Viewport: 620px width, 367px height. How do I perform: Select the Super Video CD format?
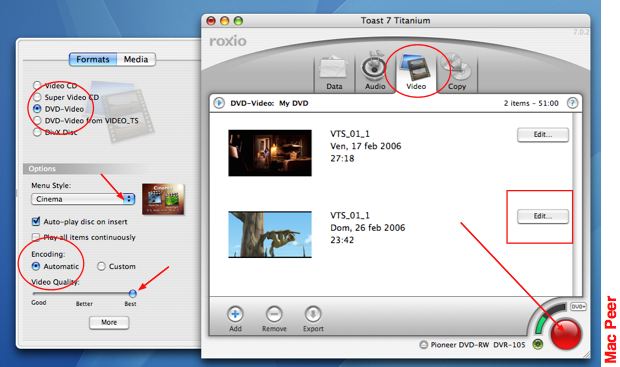[x=37, y=97]
